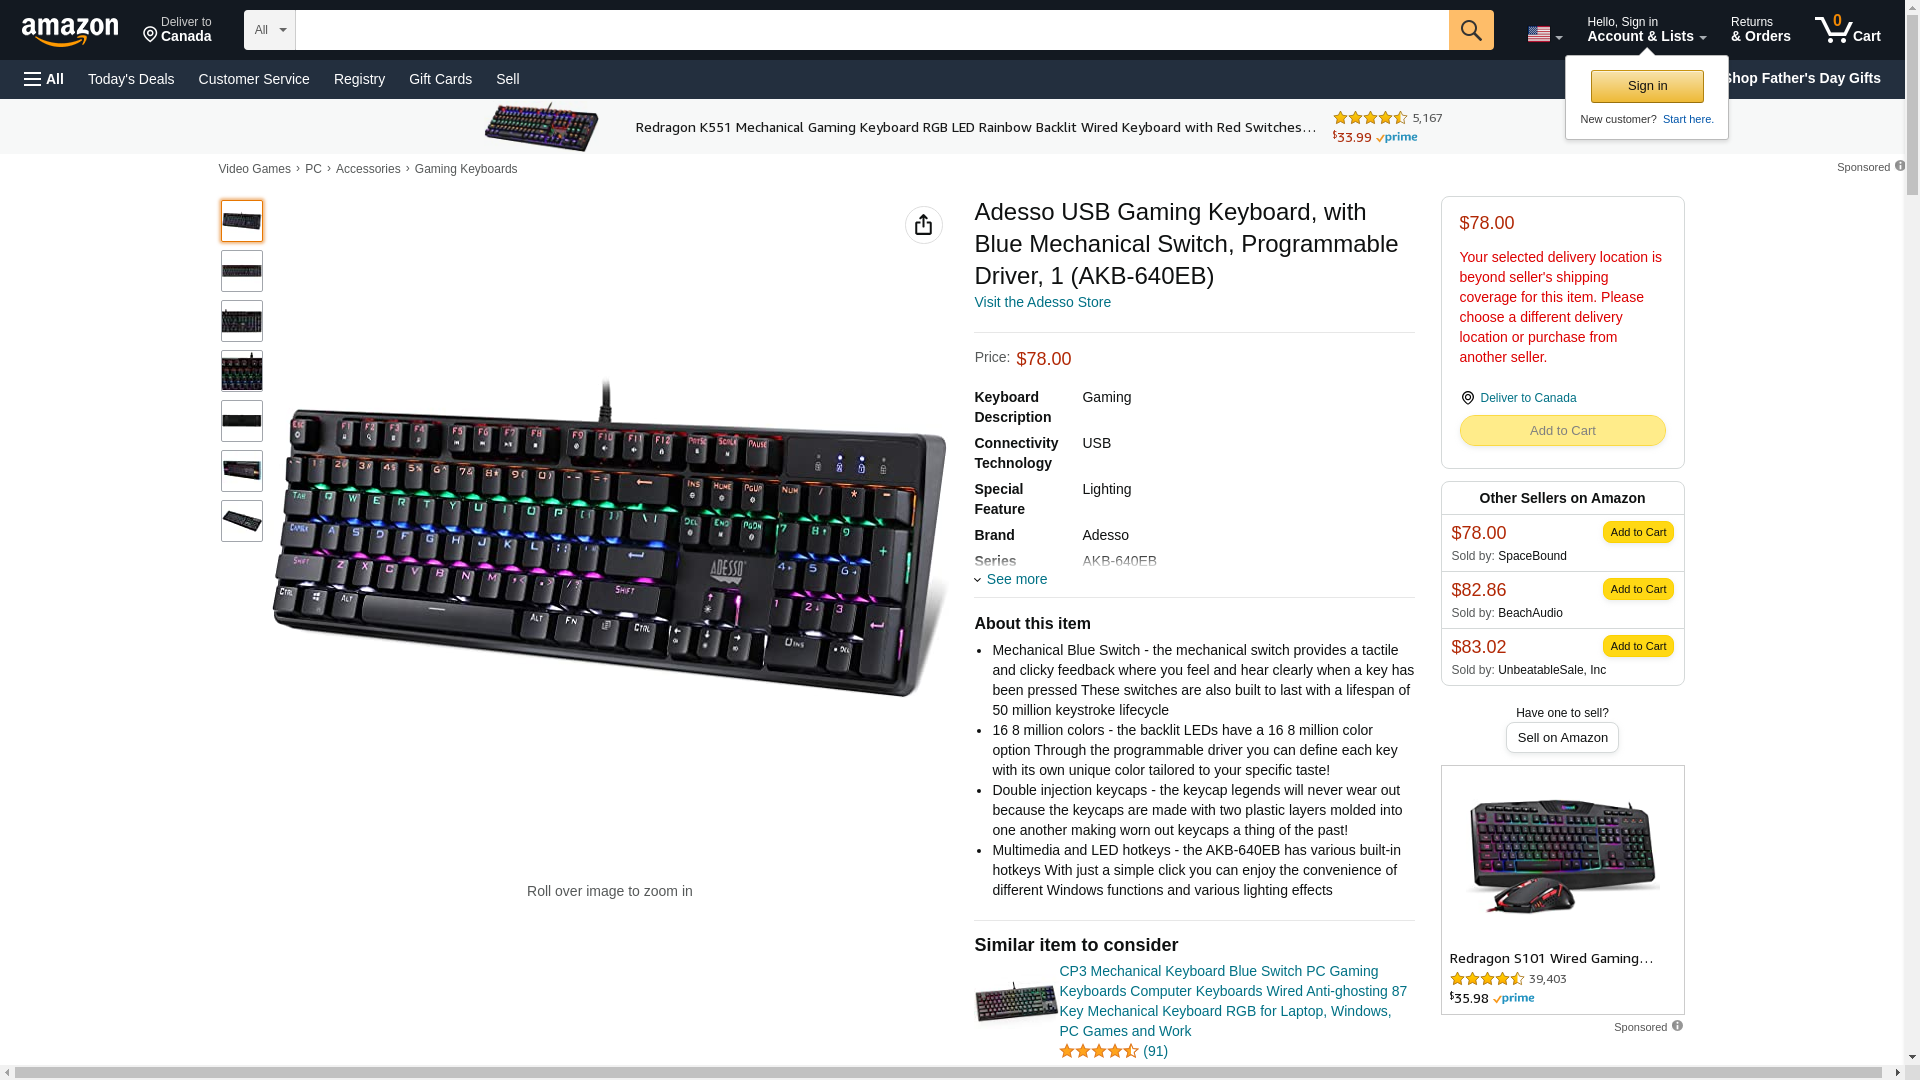The height and width of the screenshot is (1080, 1920).
Task: Click the Deliver to Canada location icon
Action: pos(1467,398)
